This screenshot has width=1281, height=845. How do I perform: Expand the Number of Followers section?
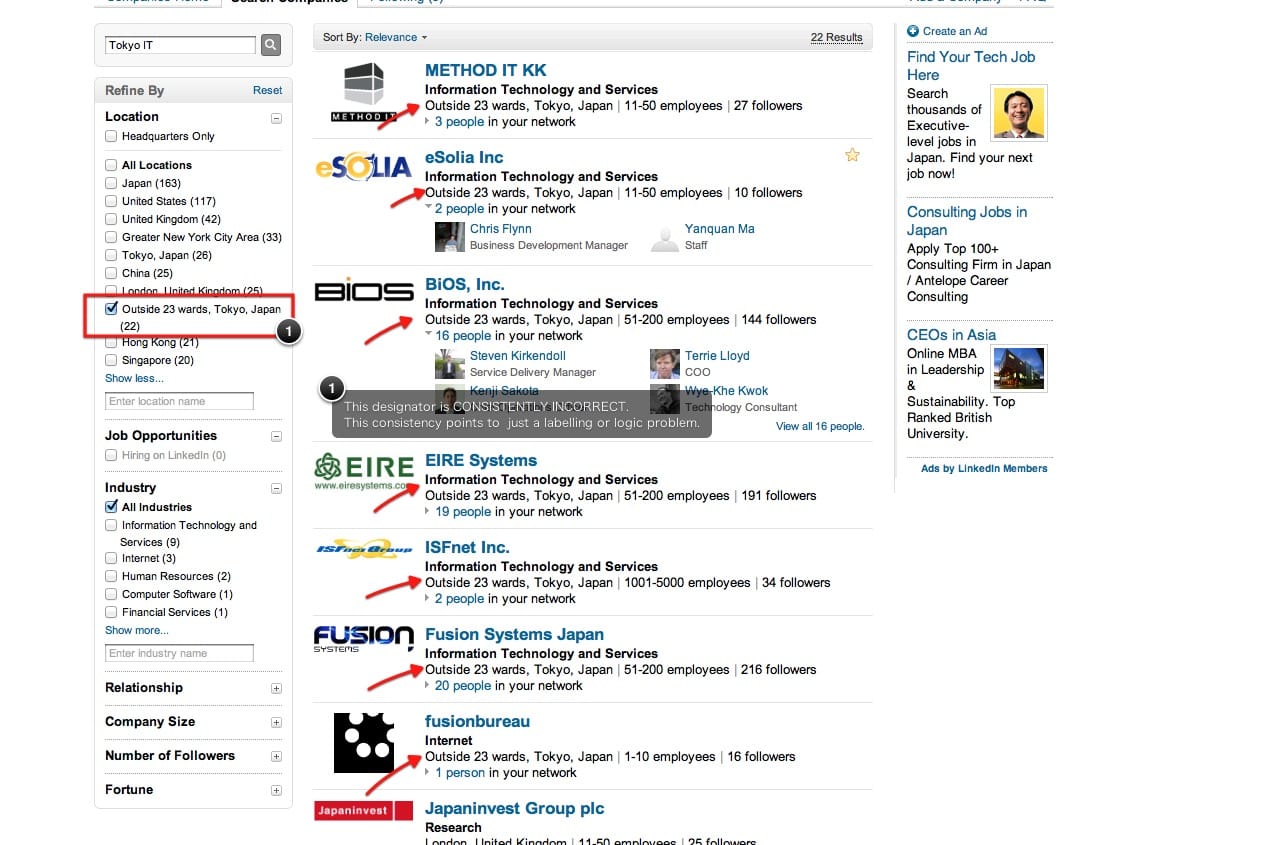[x=277, y=757]
